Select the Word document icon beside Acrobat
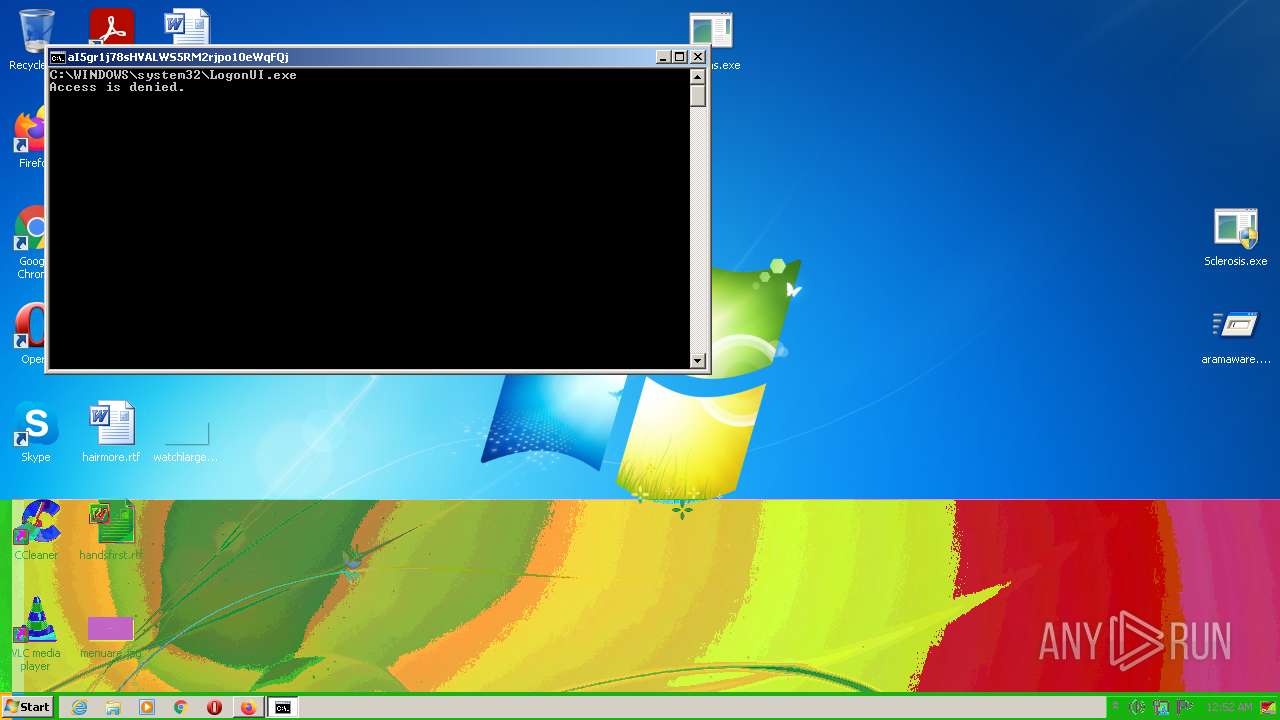The height and width of the screenshot is (720, 1280). click(x=186, y=27)
